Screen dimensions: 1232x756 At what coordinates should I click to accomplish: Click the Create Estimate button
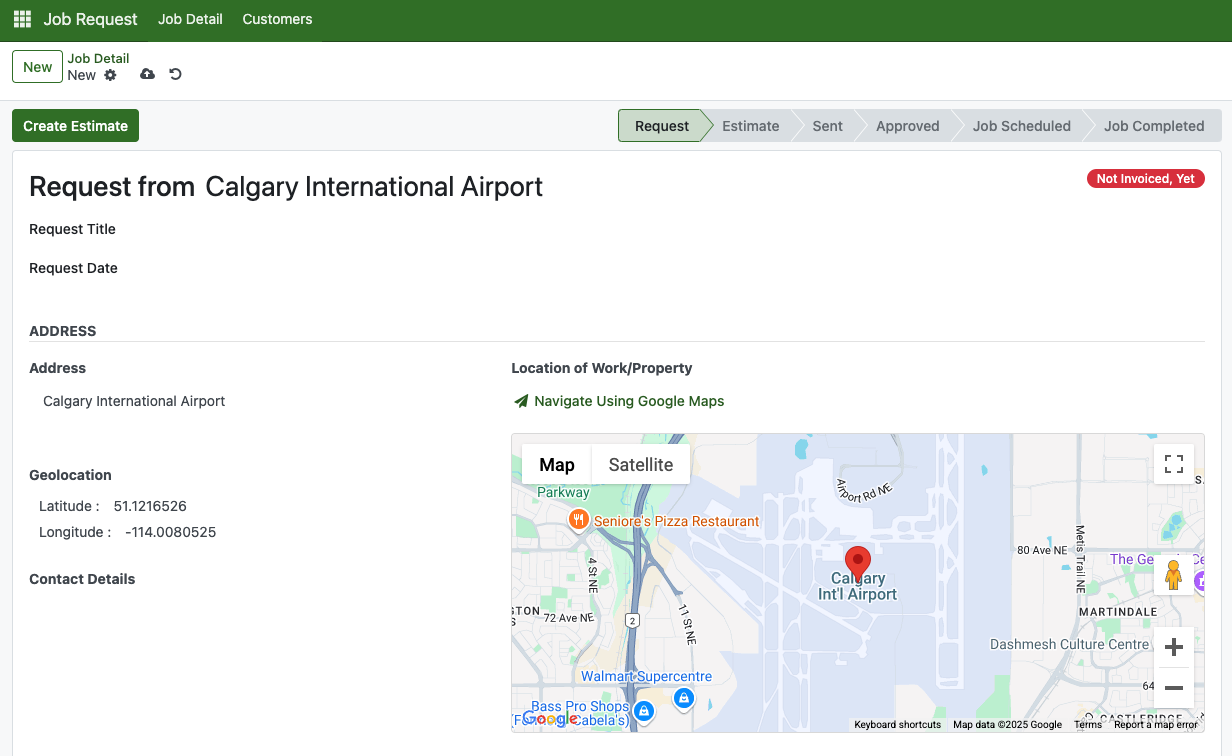click(75, 126)
